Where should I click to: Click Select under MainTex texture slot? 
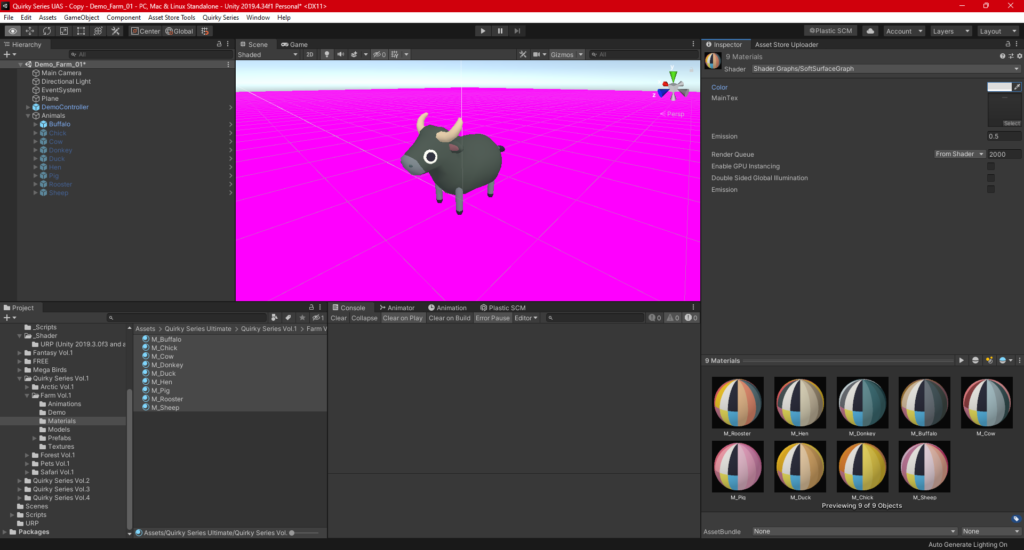pyautogui.click(x=1011, y=123)
